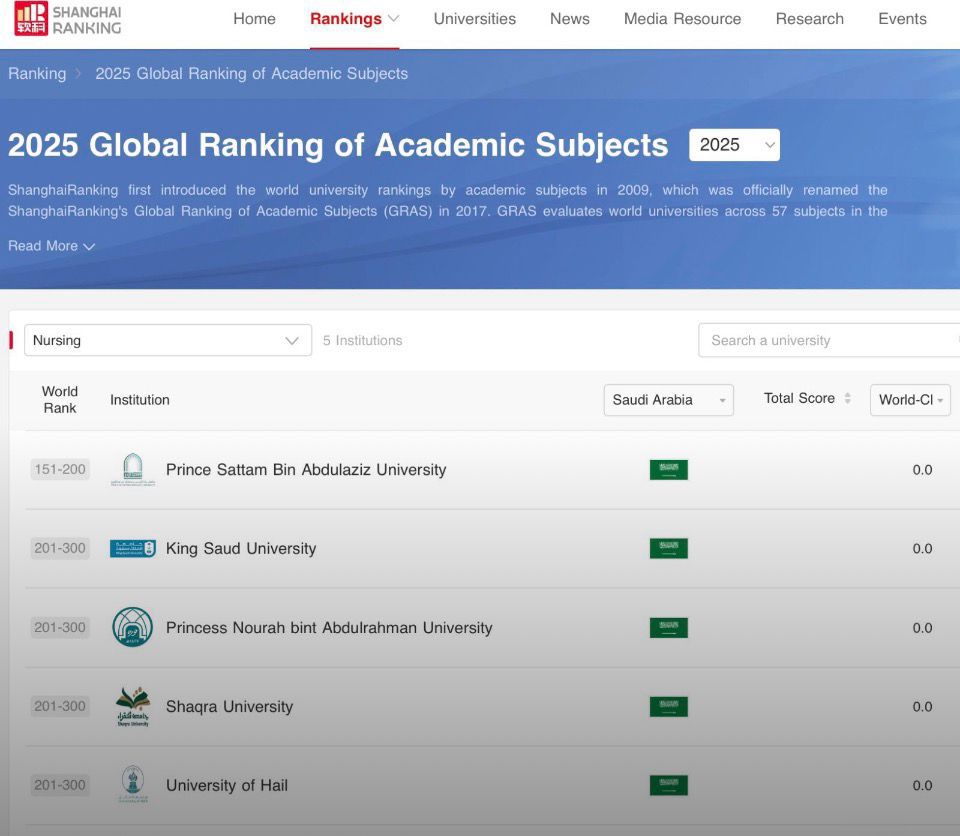Click Prince Sattam's 0.0 score

pos(922,470)
